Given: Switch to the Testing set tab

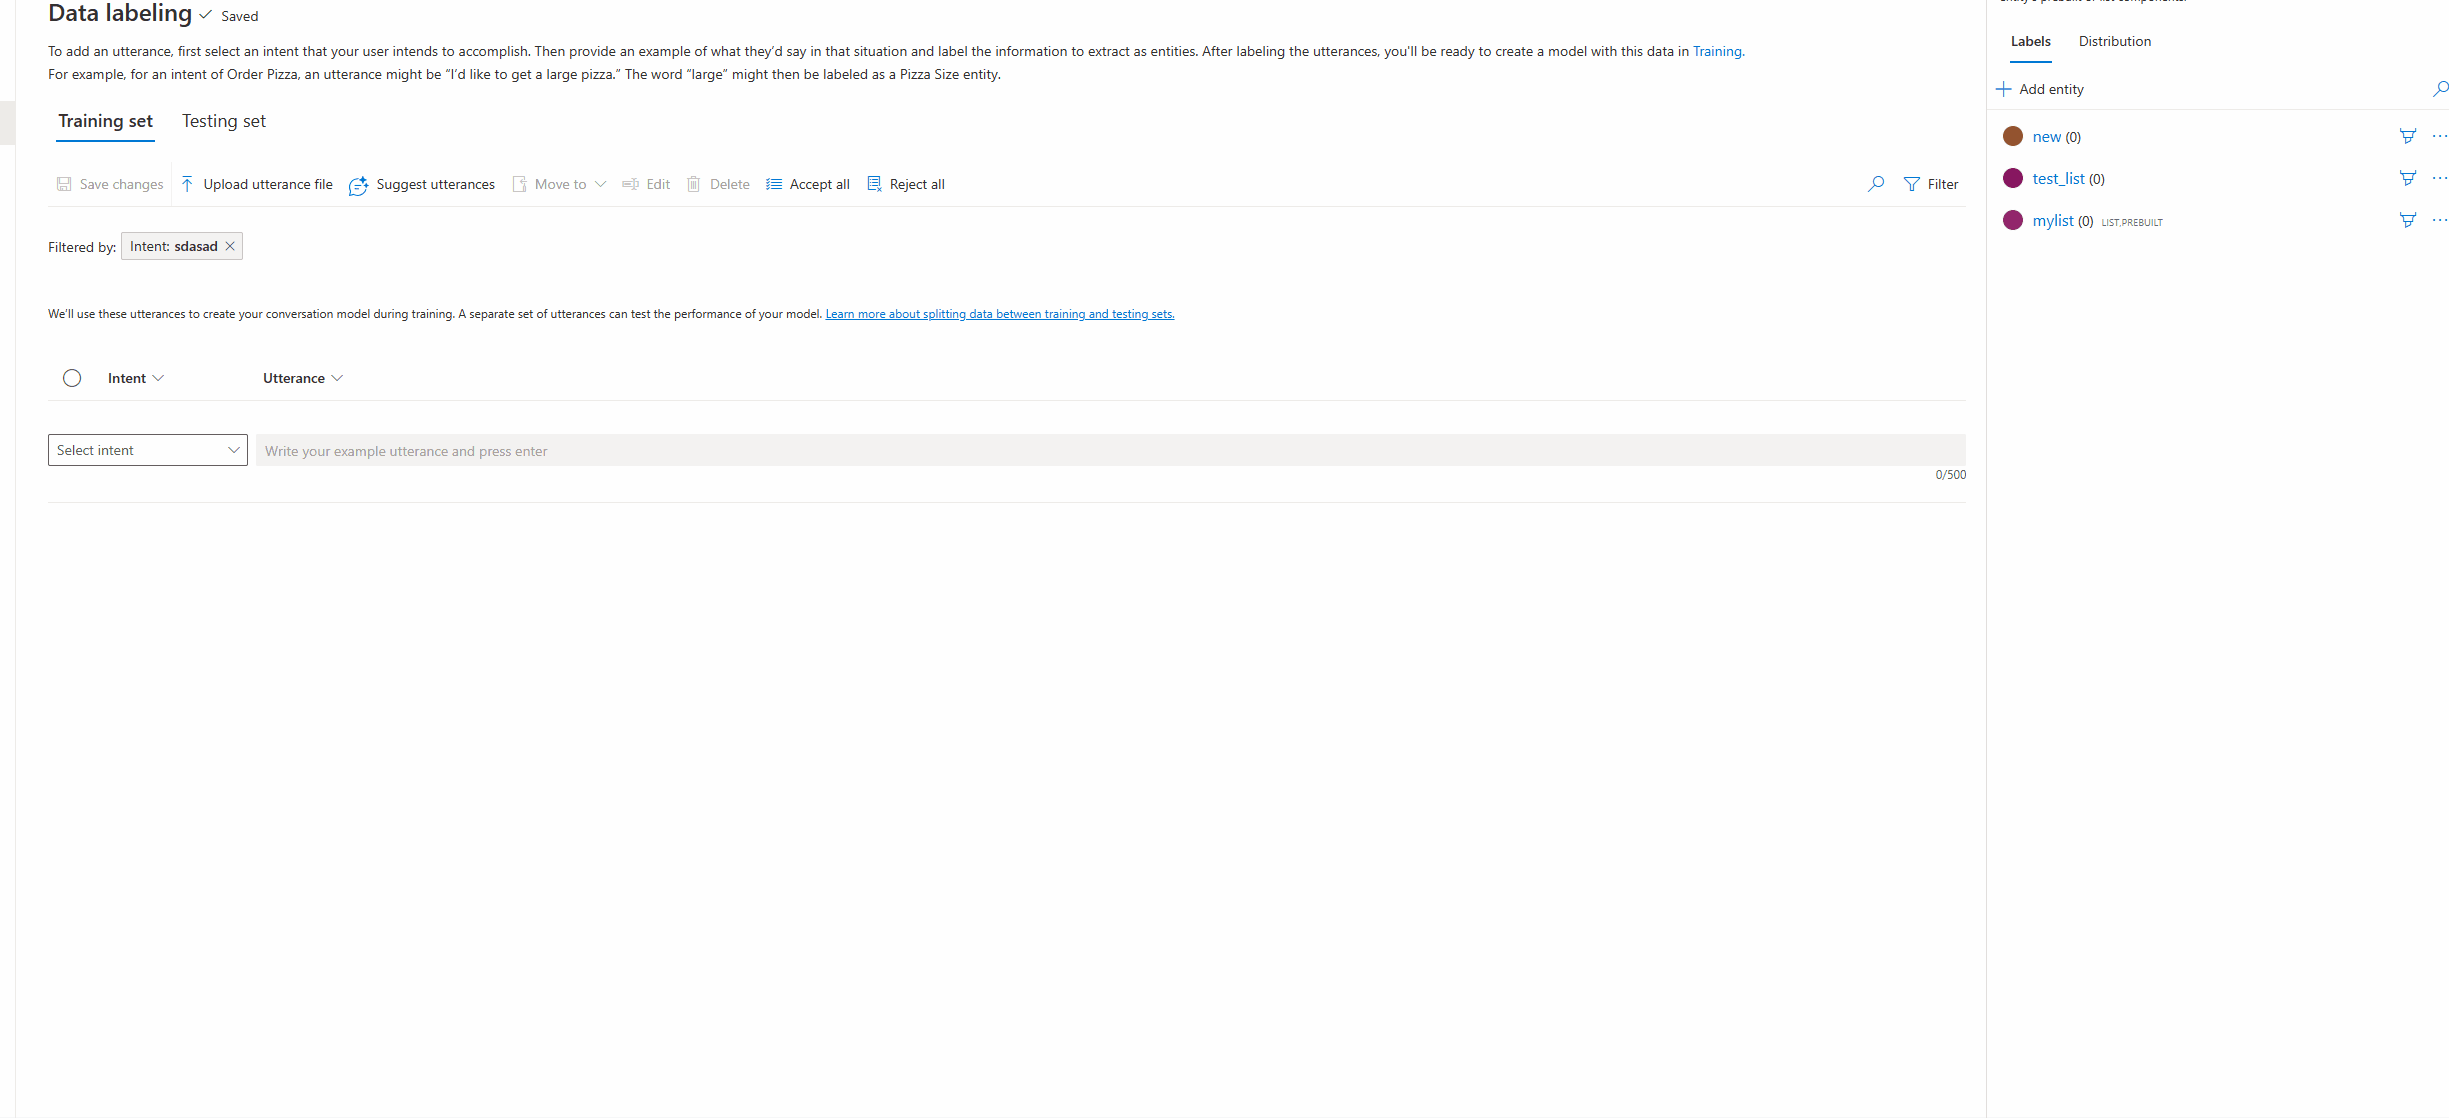Looking at the screenshot, I should (223, 120).
